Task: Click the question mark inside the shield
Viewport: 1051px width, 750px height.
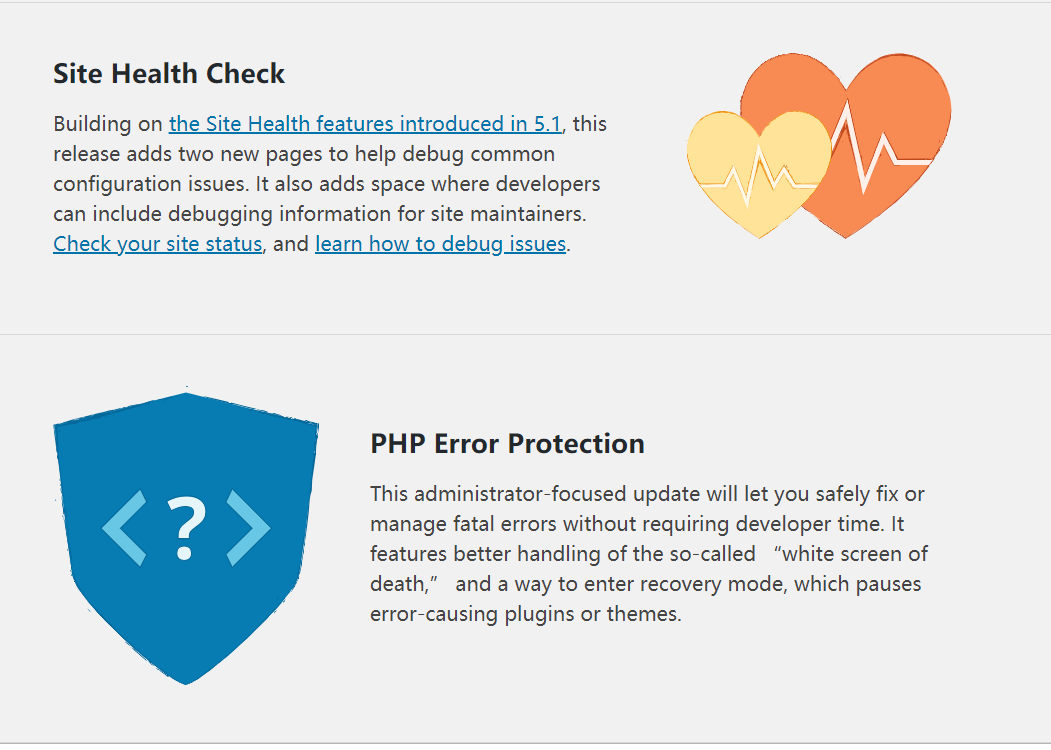Action: [186, 528]
